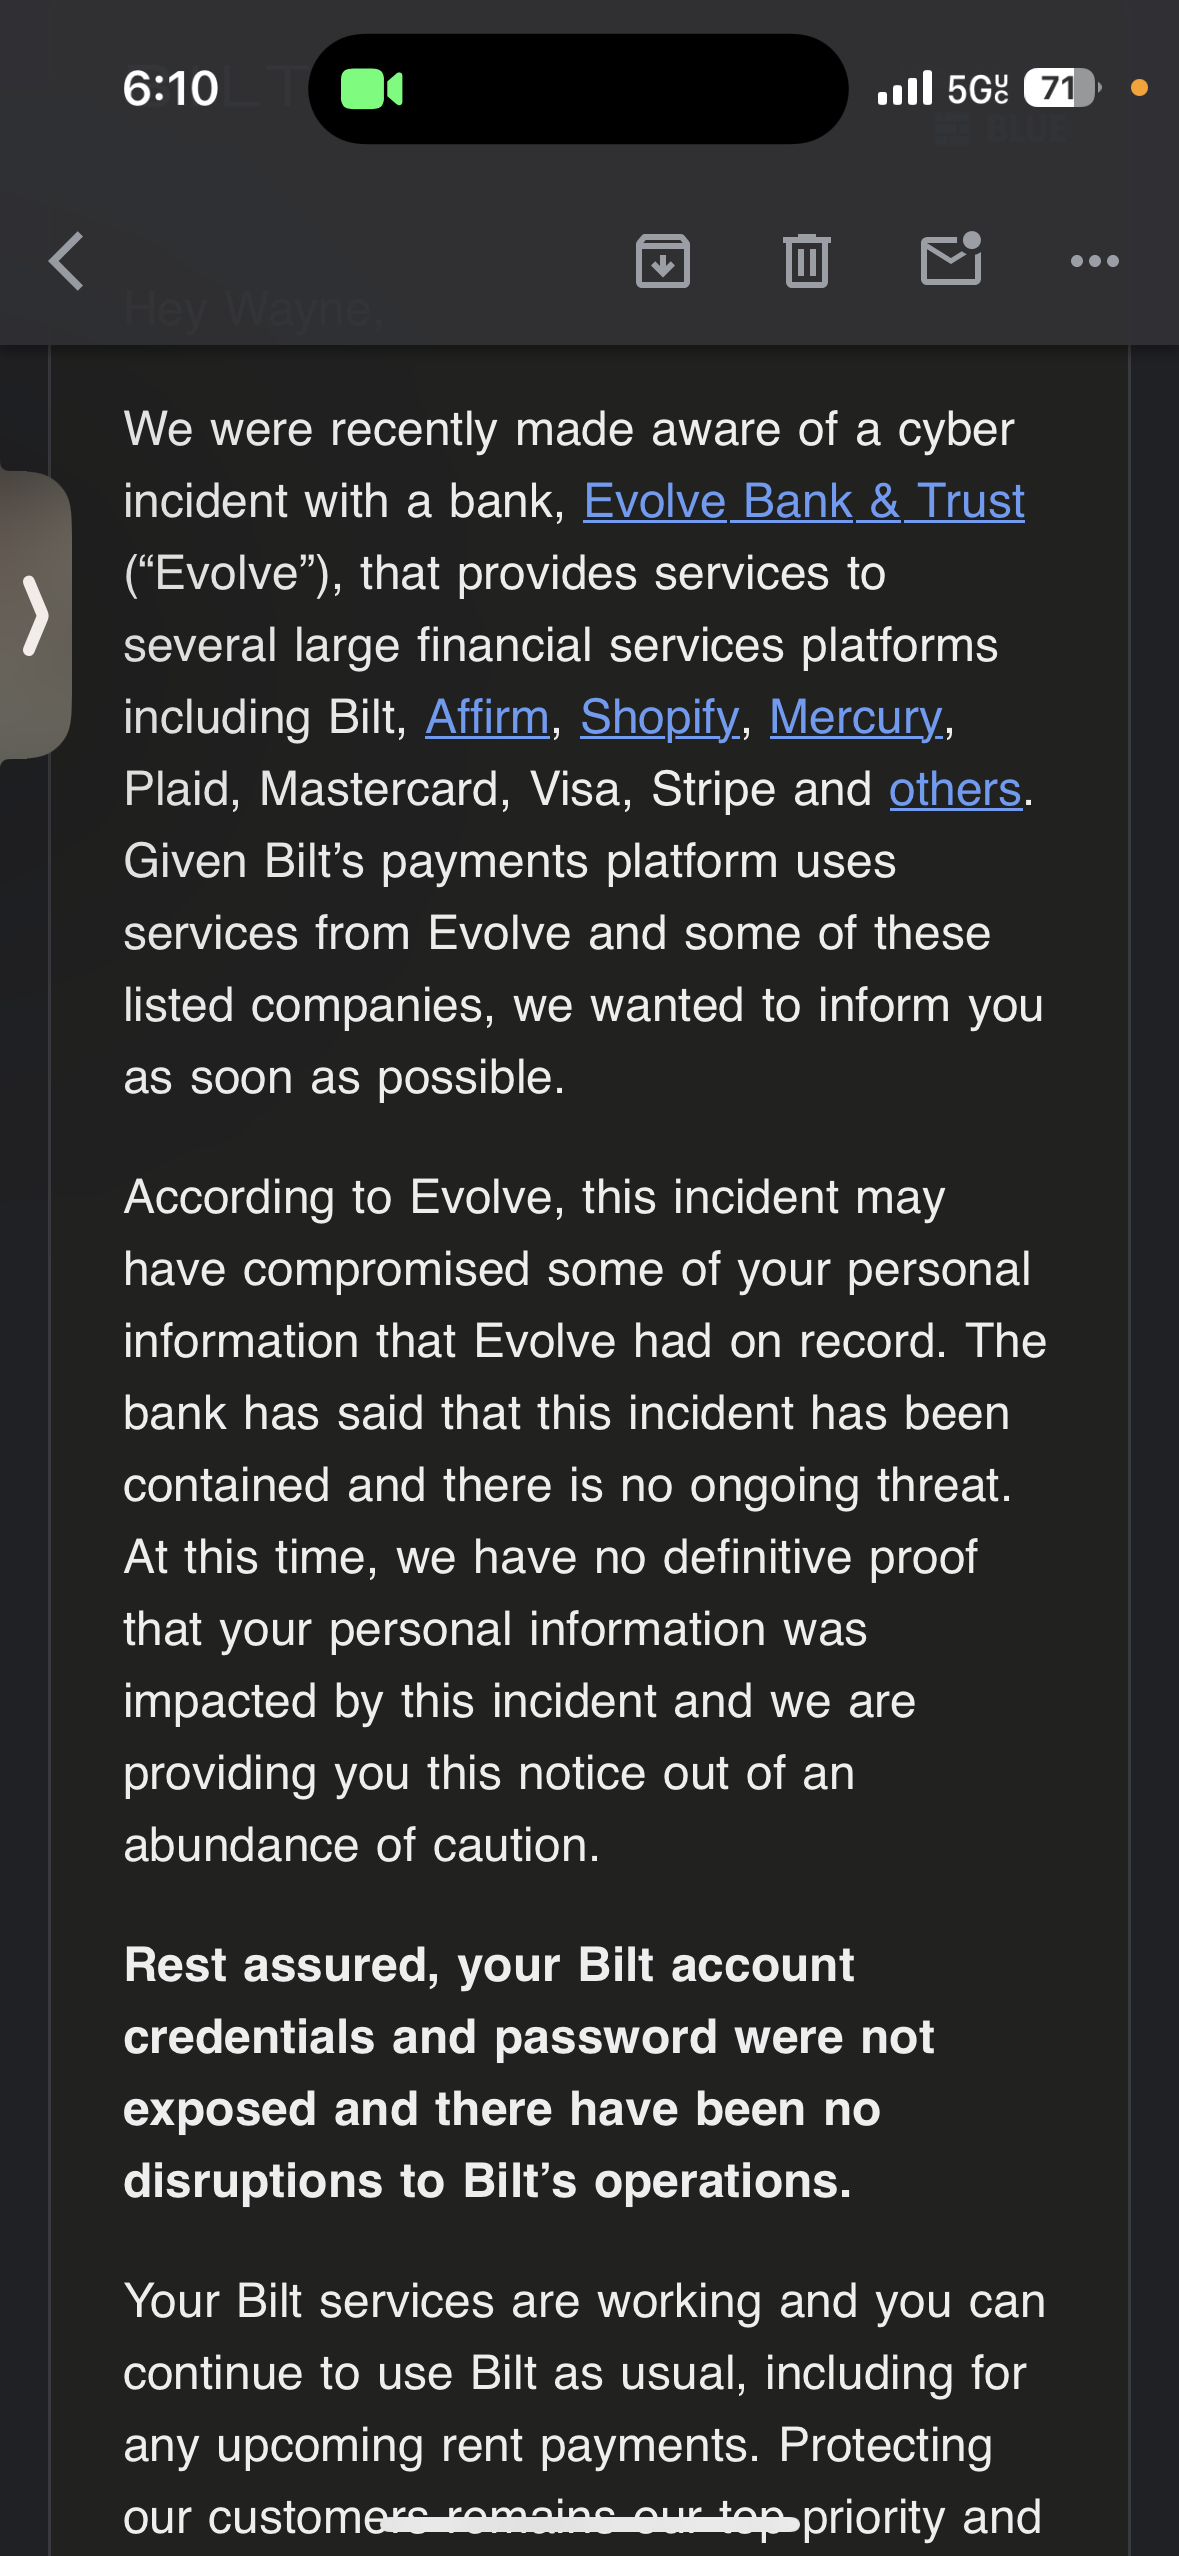Tap the battery level indicator
This screenshot has width=1179, height=2556.
click(x=1062, y=89)
